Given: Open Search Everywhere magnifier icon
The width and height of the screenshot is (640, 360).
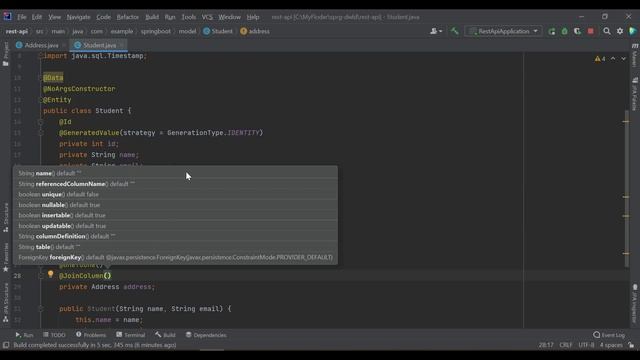Looking at the screenshot, I should tap(607, 31).
